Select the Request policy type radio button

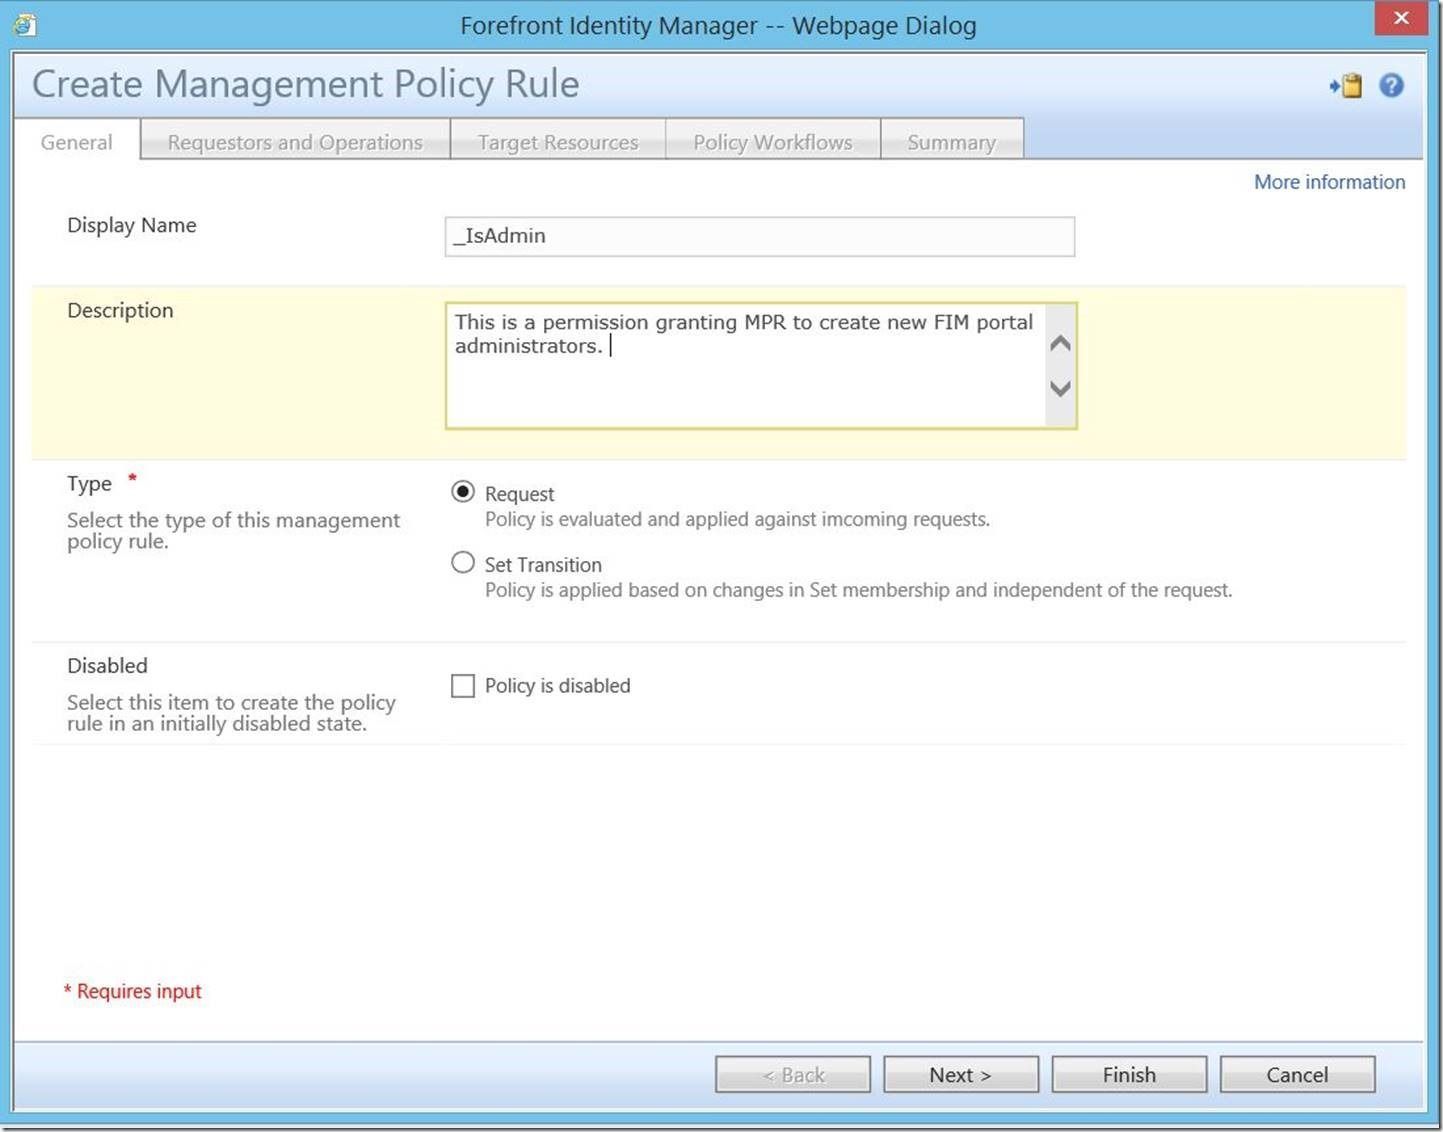(x=463, y=492)
